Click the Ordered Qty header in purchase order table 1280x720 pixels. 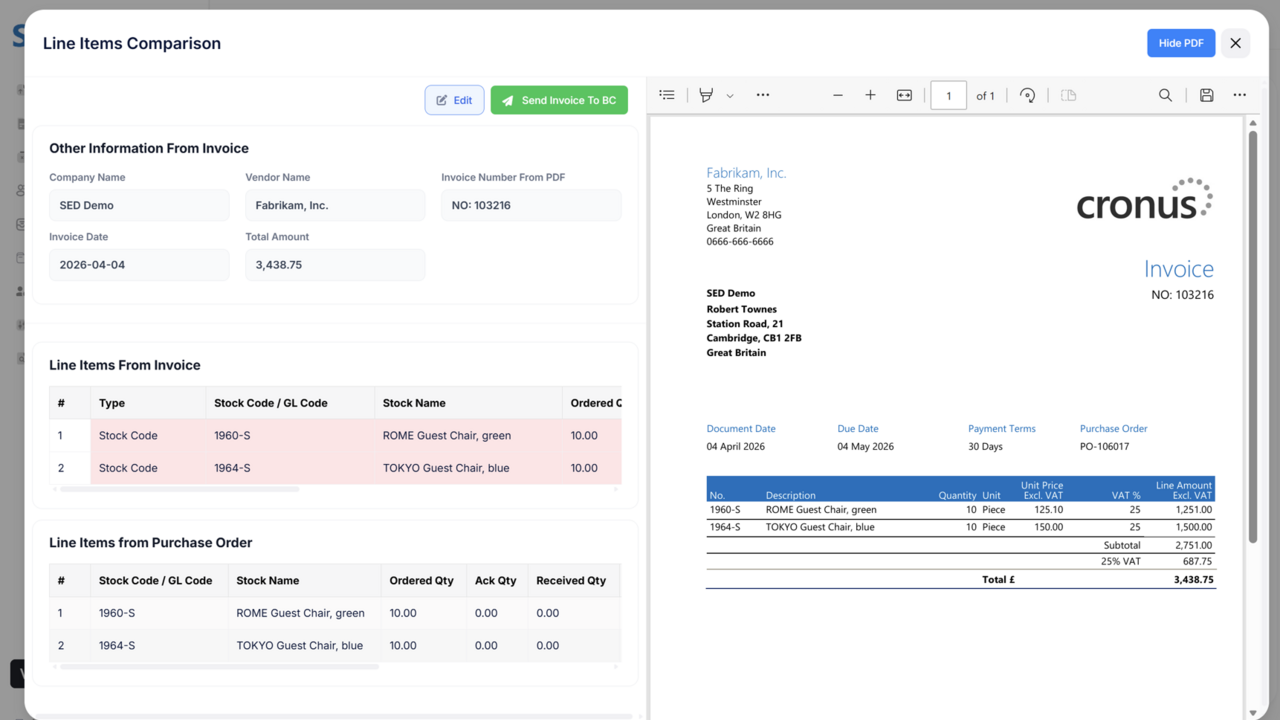[x=422, y=580]
